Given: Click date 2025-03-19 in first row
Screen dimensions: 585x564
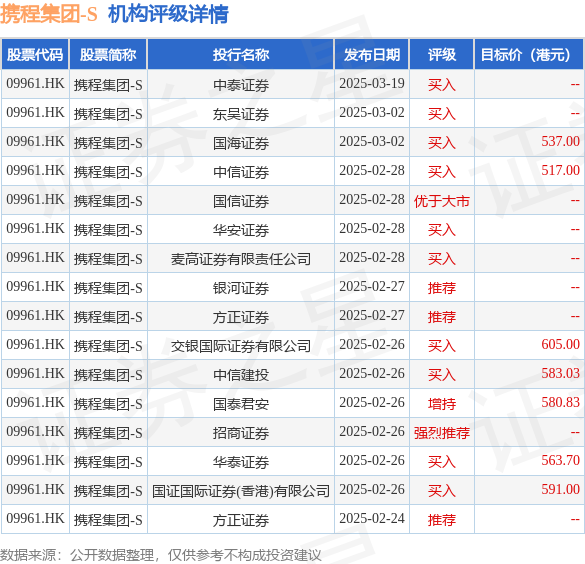Looking at the screenshot, I should tap(372, 84).
